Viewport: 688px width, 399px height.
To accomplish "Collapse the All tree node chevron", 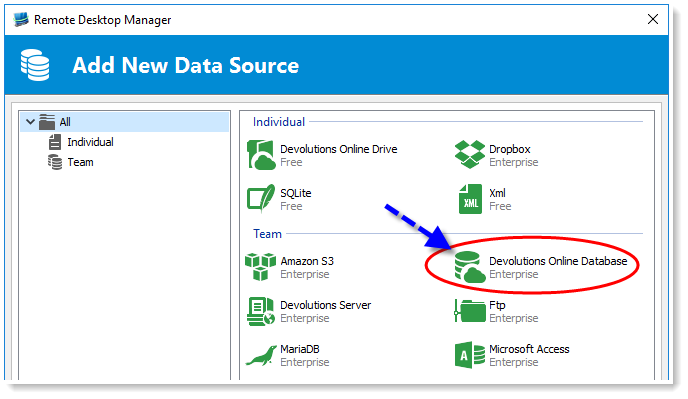I will pyautogui.click(x=30, y=122).
